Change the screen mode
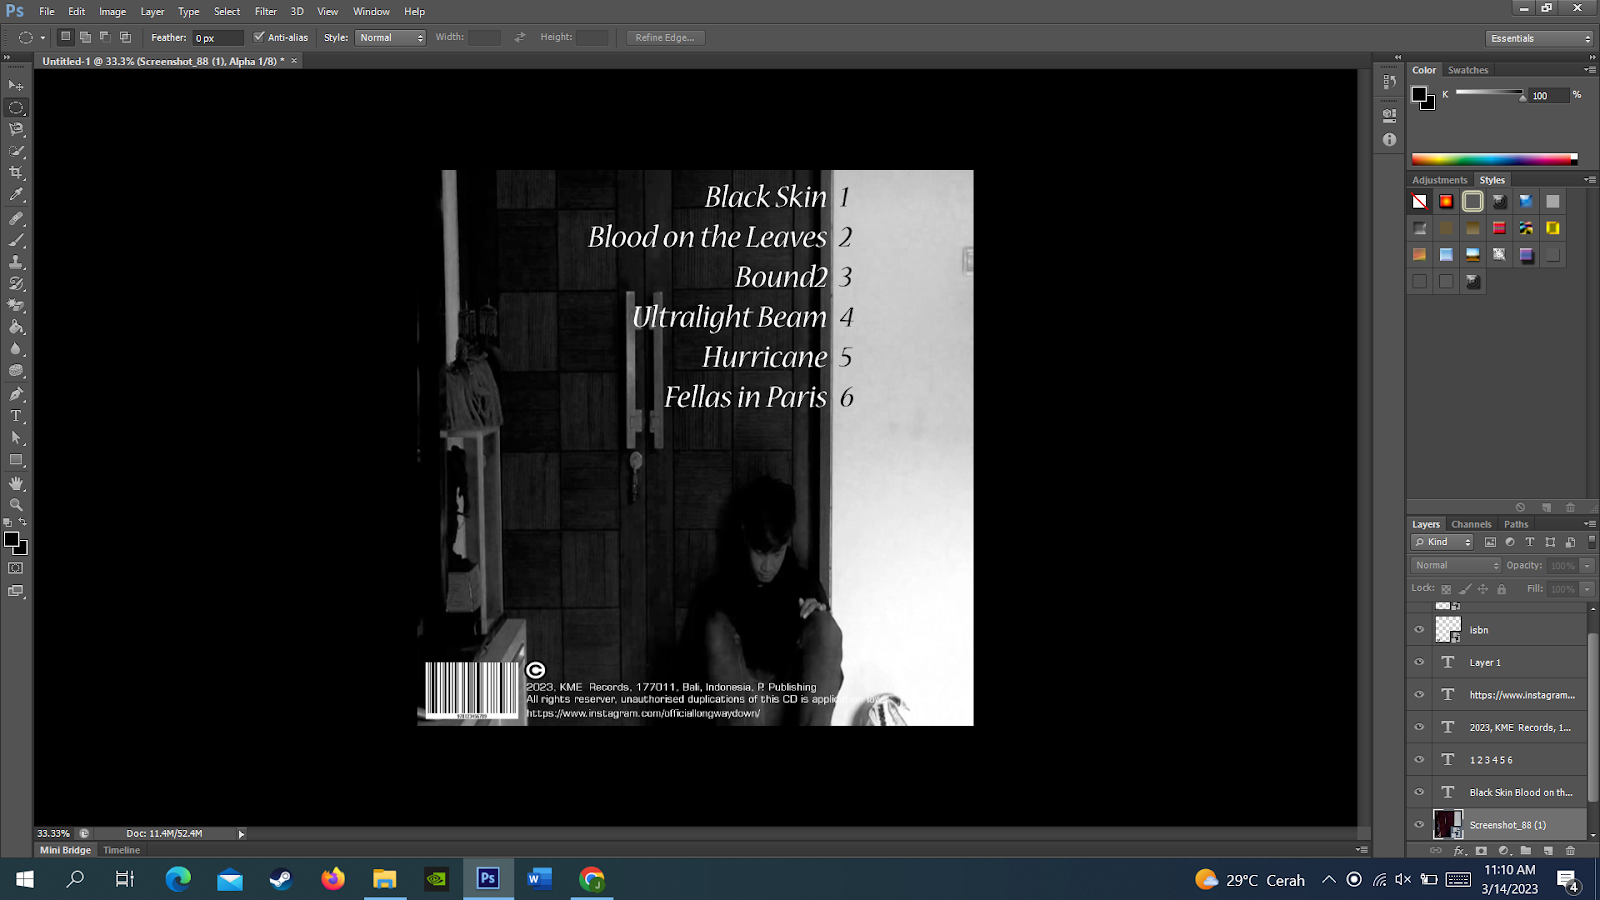 click(x=16, y=592)
